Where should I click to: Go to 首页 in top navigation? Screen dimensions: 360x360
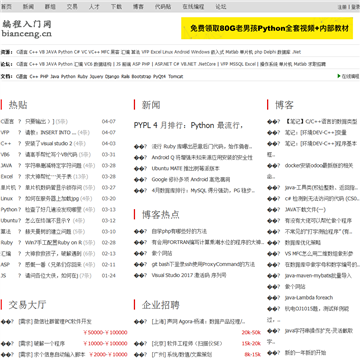coord(6,6)
